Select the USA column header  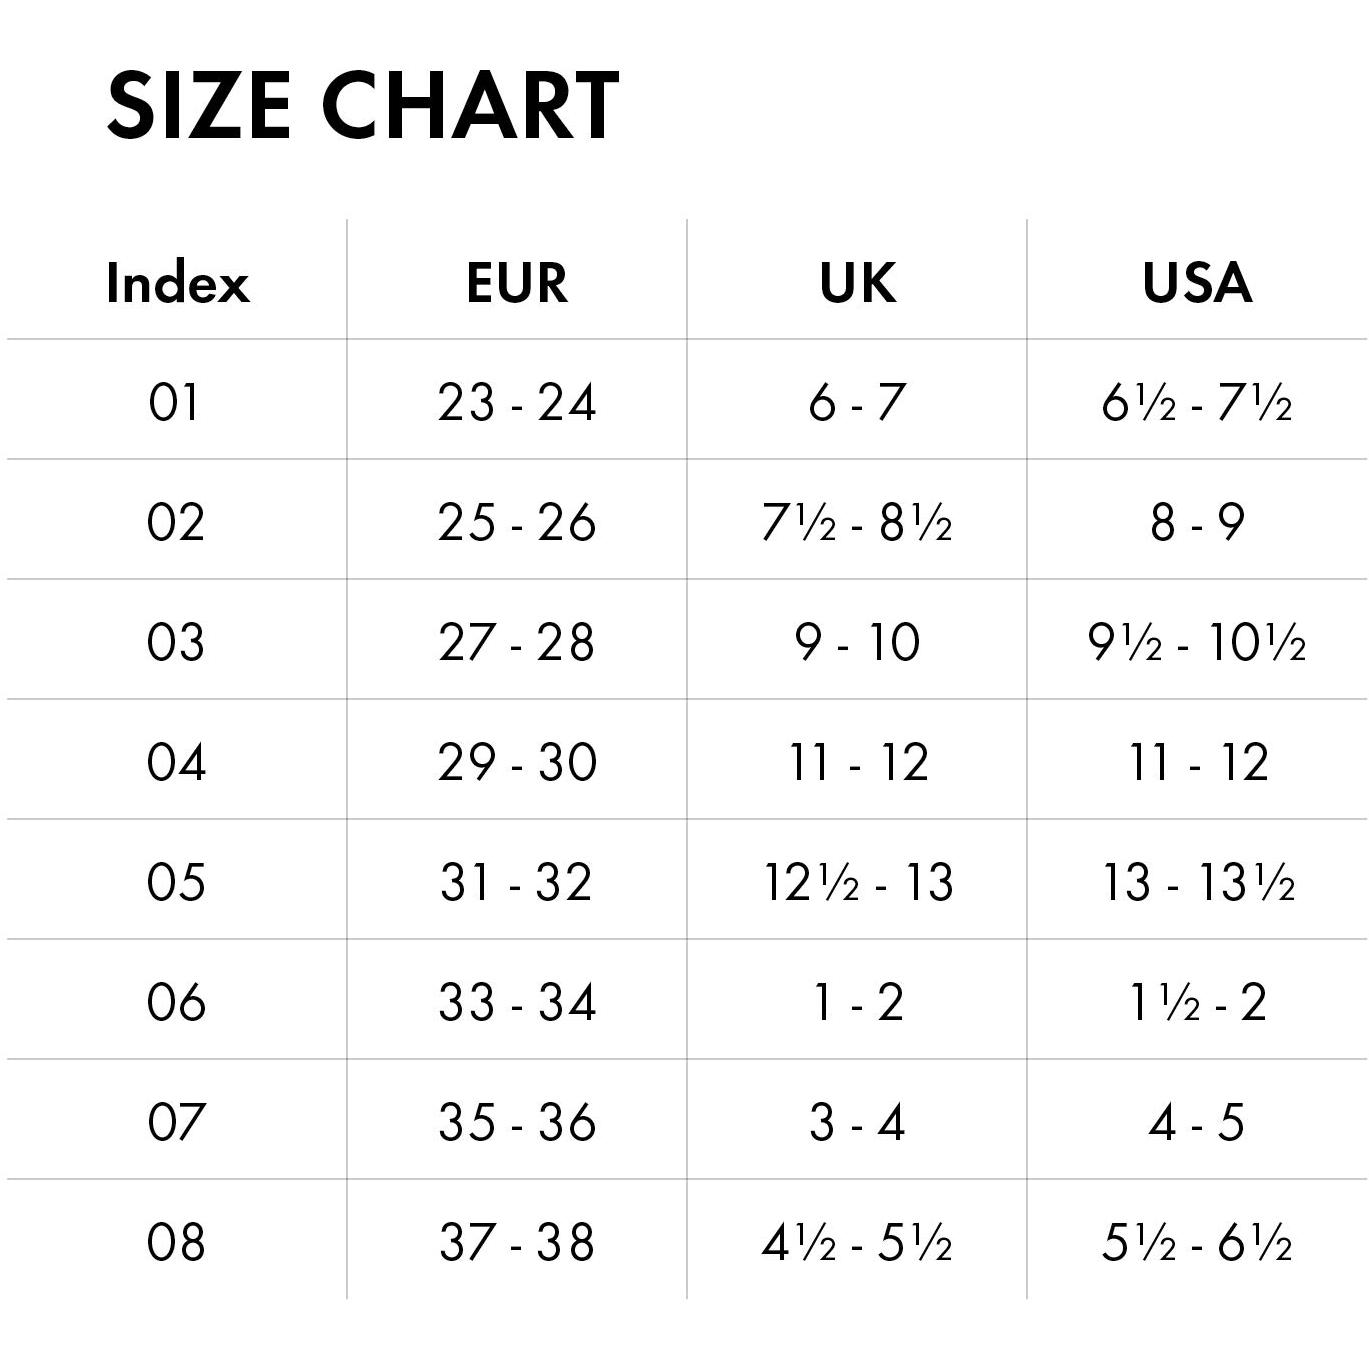(x=1197, y=283)
